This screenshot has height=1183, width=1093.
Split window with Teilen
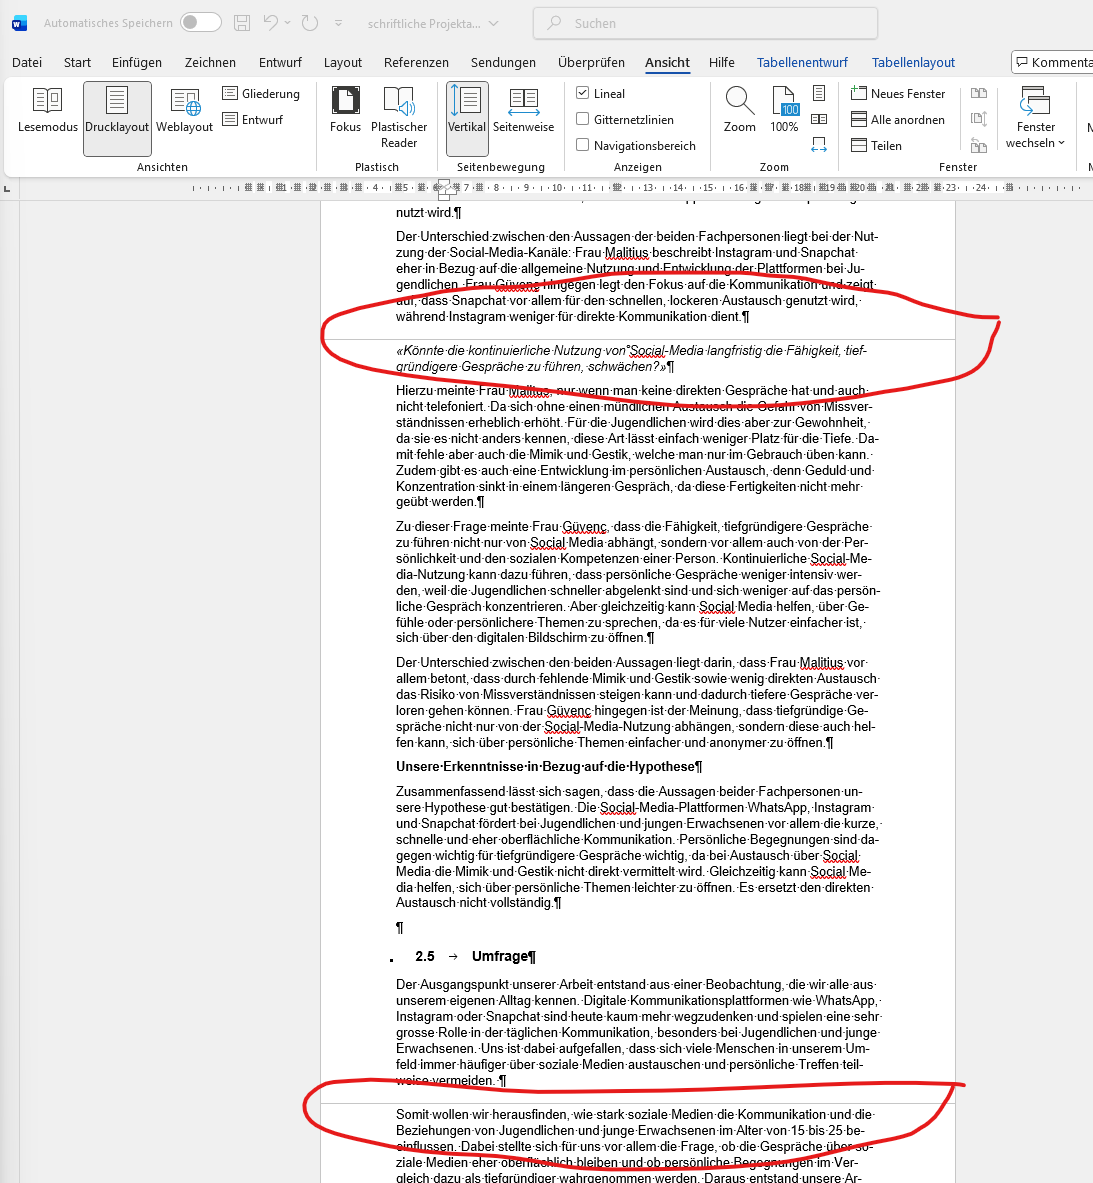coord(877,146)
